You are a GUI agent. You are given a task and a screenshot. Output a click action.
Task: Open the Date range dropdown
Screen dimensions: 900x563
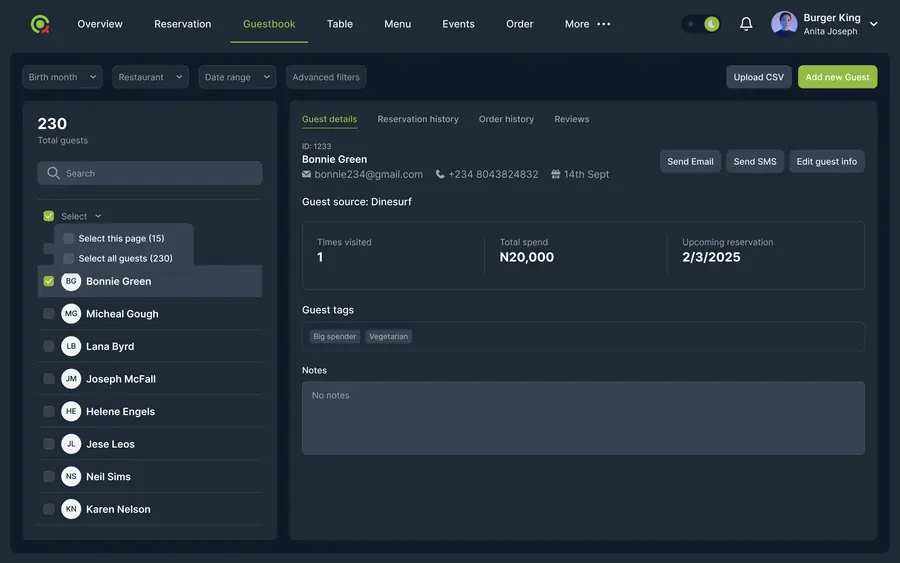(237, 77)
